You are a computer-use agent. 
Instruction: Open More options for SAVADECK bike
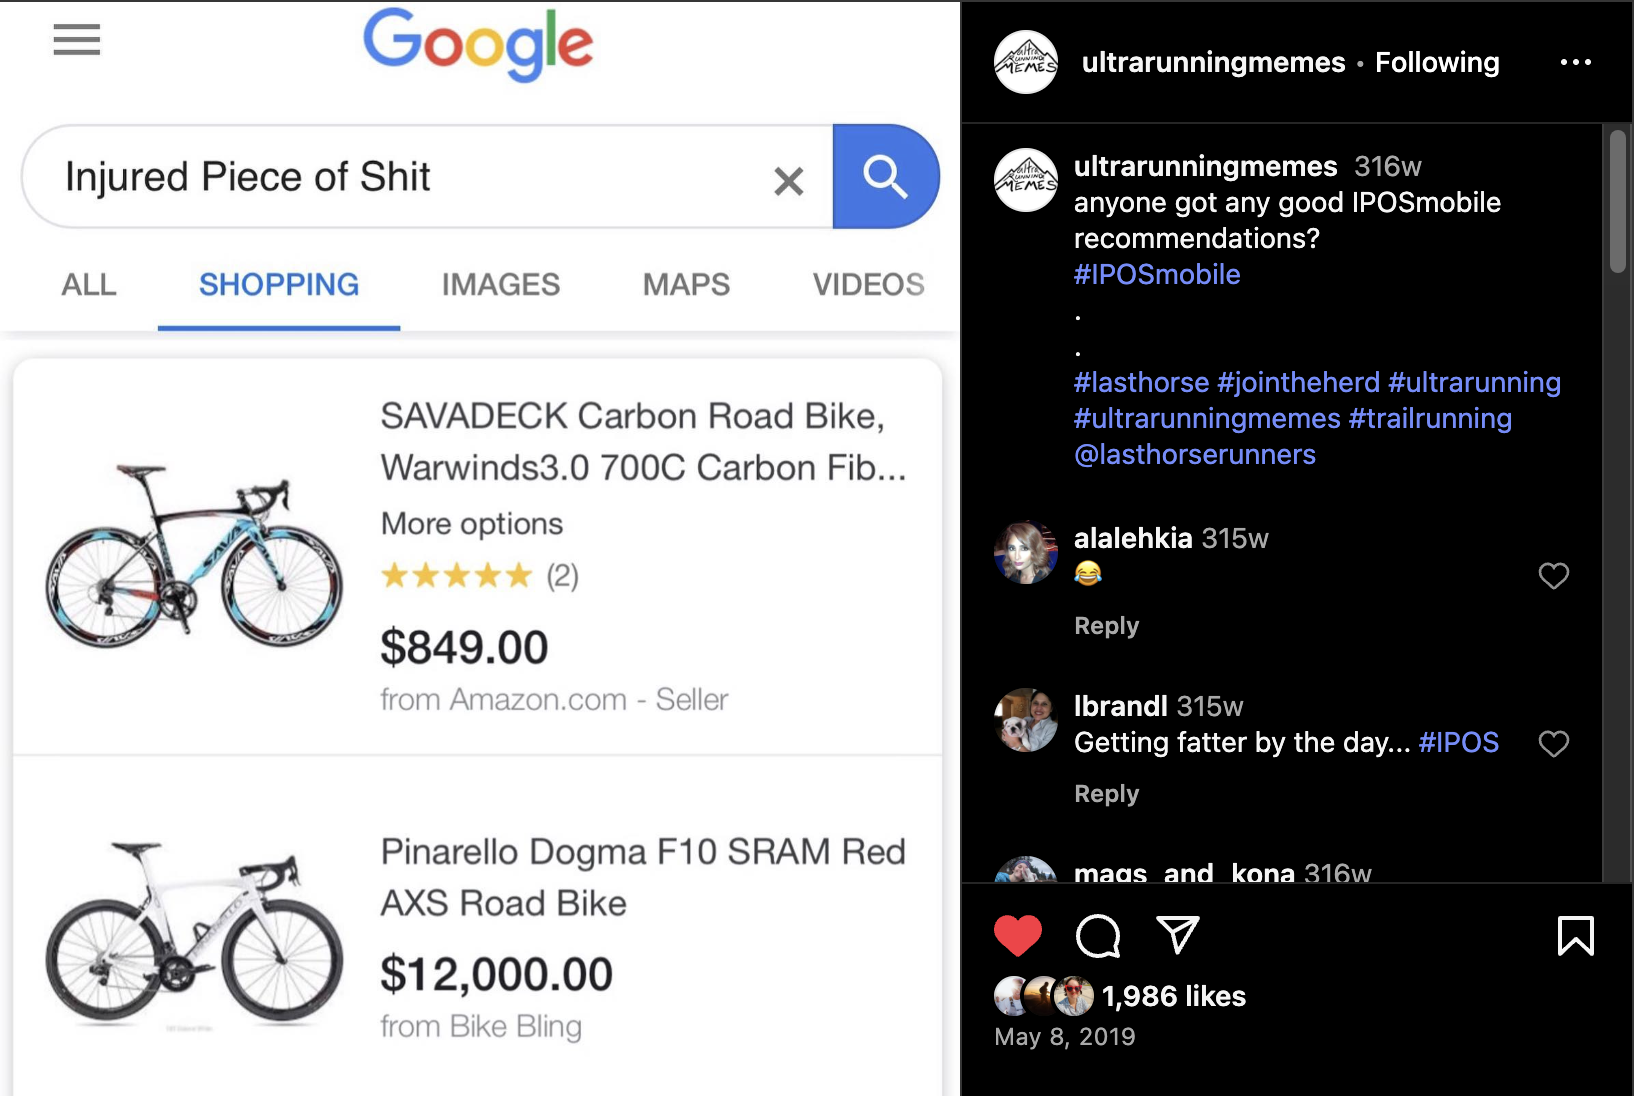[472, 524]
